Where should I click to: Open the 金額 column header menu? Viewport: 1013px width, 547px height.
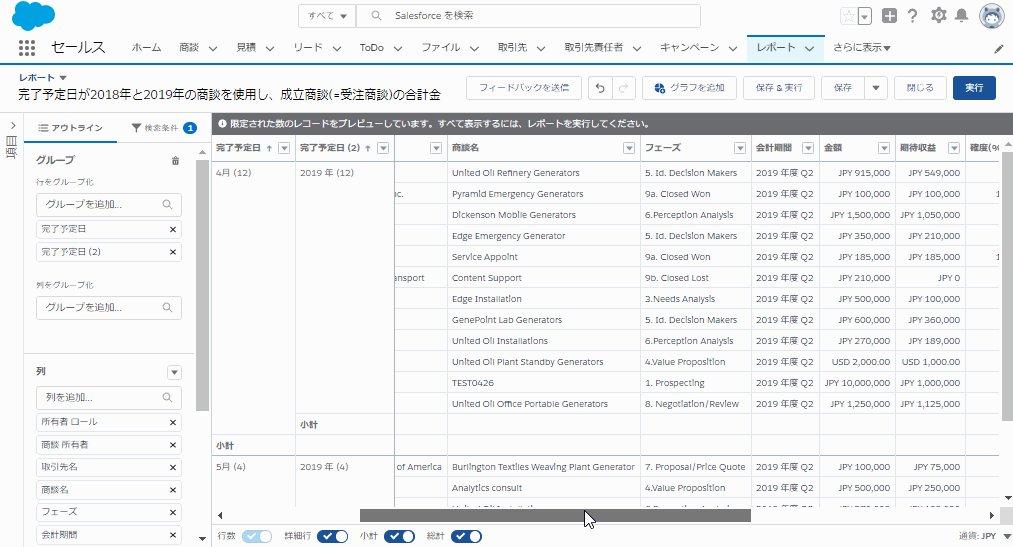[884, 149]
